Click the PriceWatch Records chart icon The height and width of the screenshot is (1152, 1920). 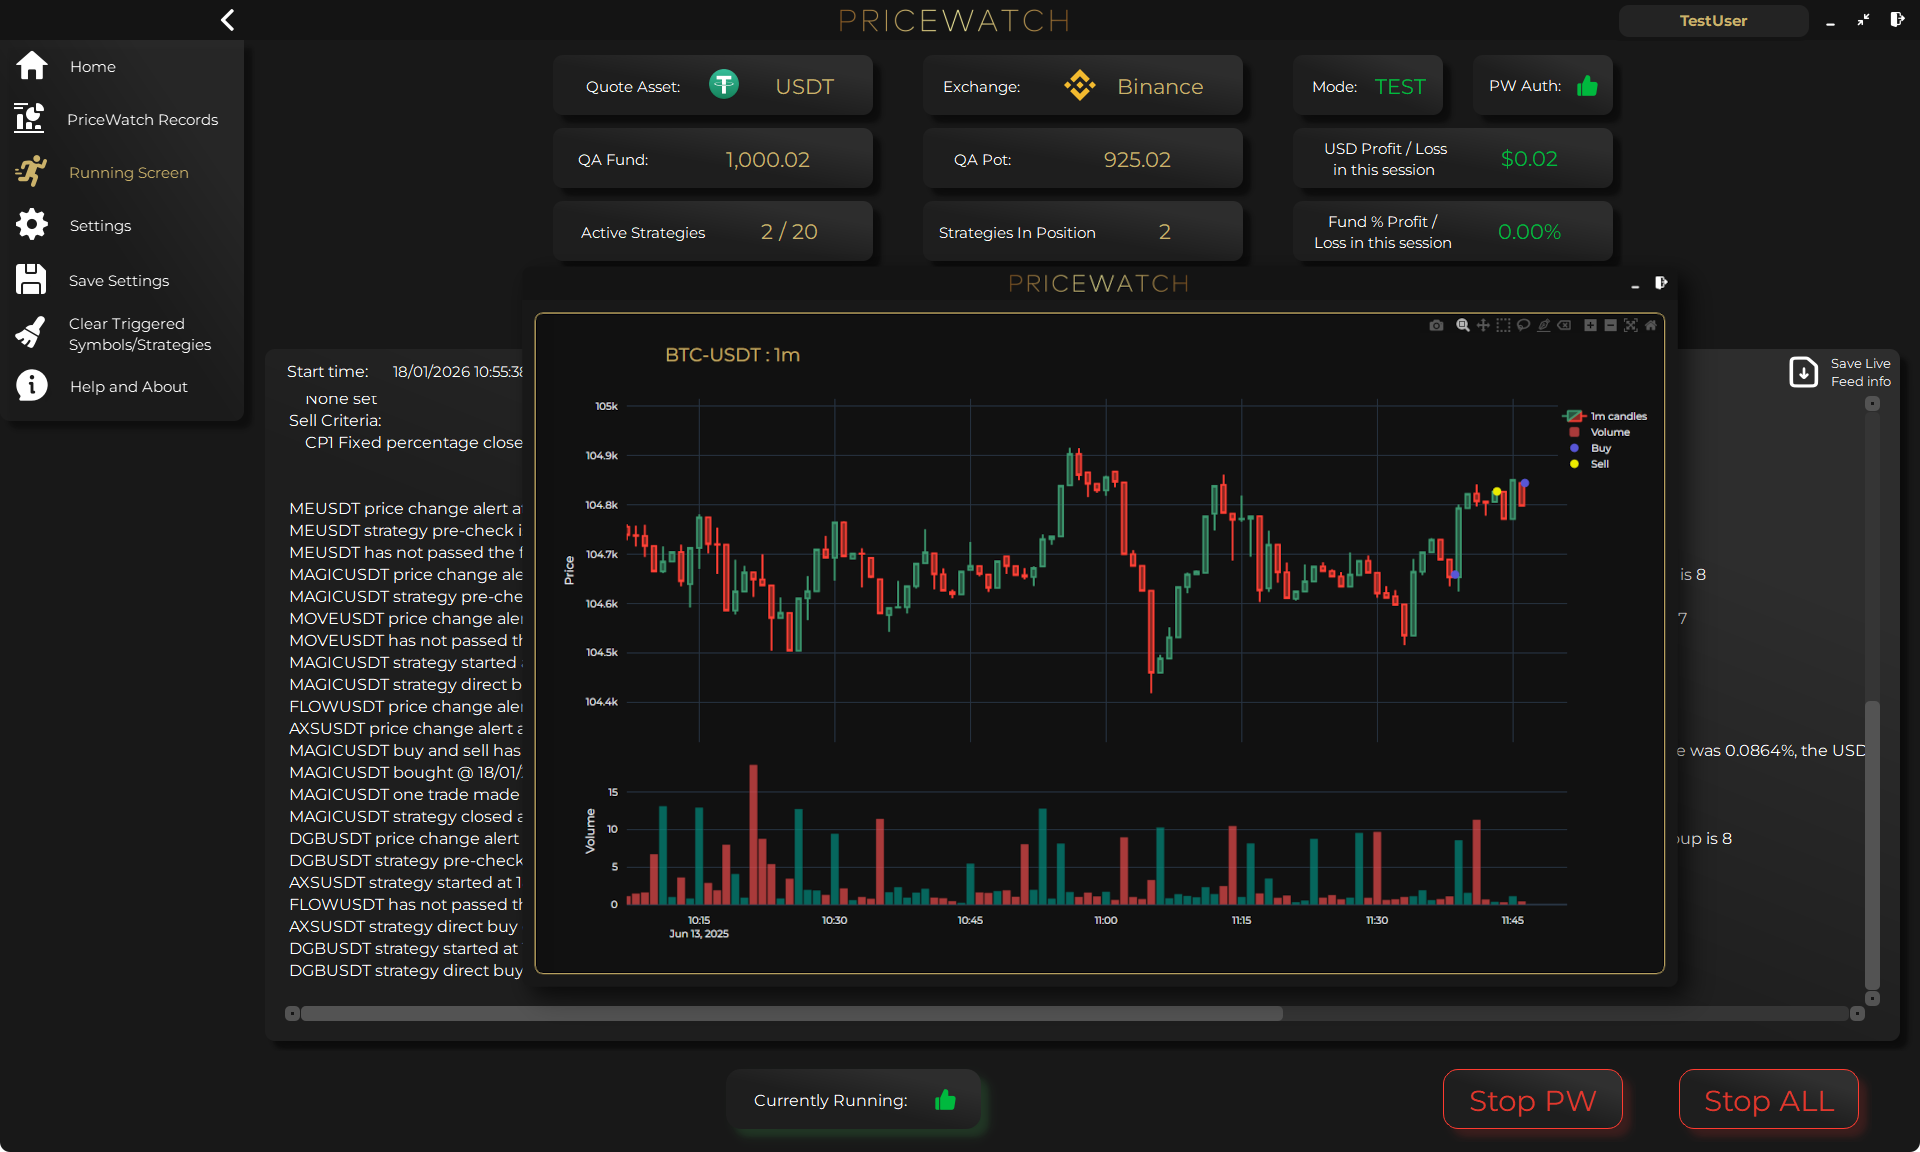coord(30,118)
